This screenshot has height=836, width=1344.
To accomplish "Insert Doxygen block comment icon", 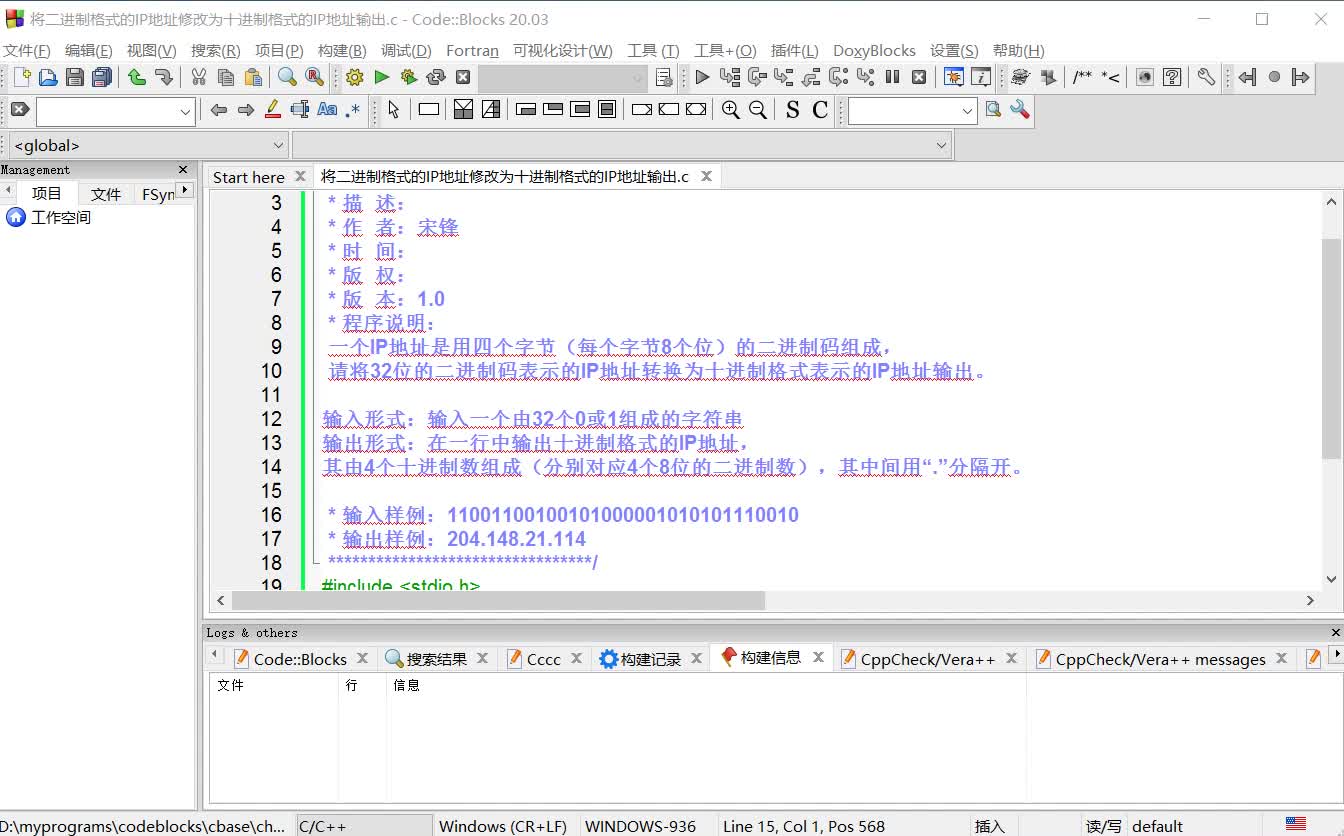I will click(x=1083, y=77).
